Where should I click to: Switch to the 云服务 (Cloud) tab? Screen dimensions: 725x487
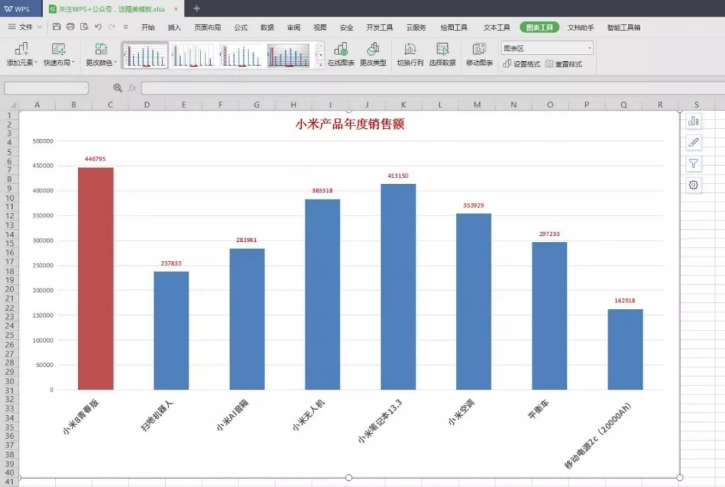(416, 27)
